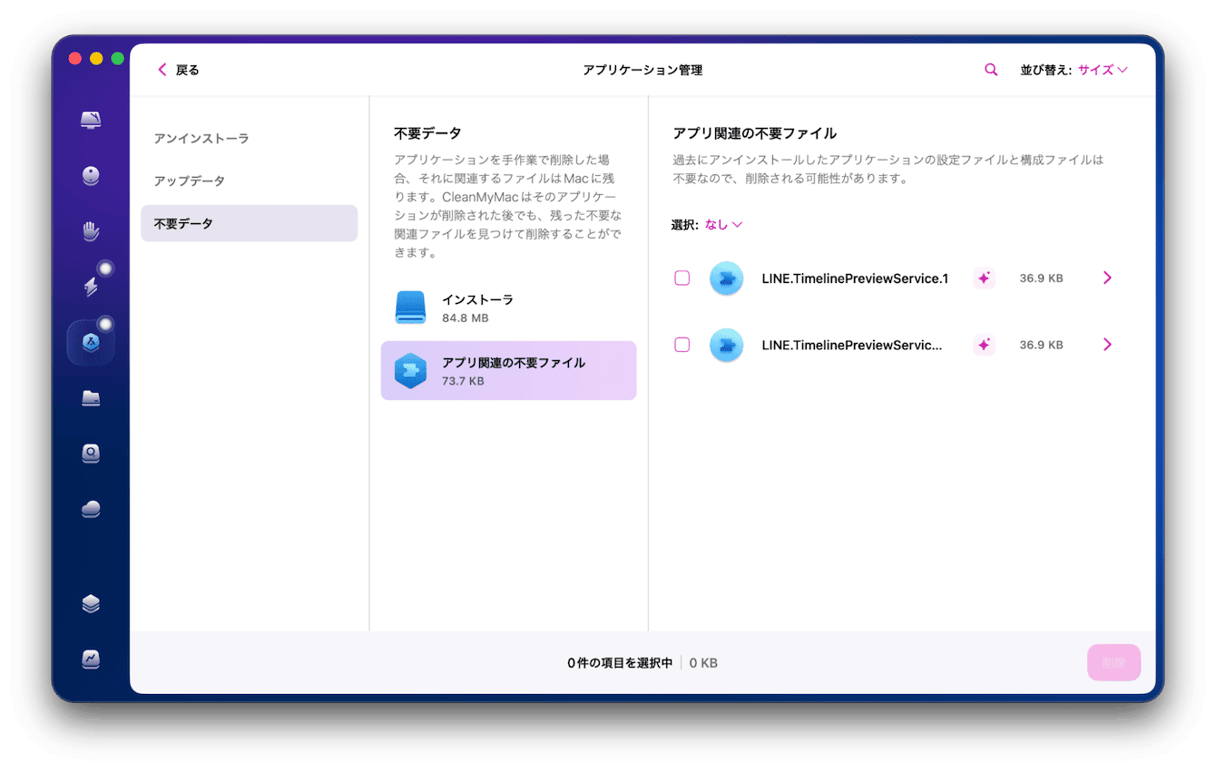Click アプリケーション管理 window title
The image size is (1216, 771).
[643, 70]
